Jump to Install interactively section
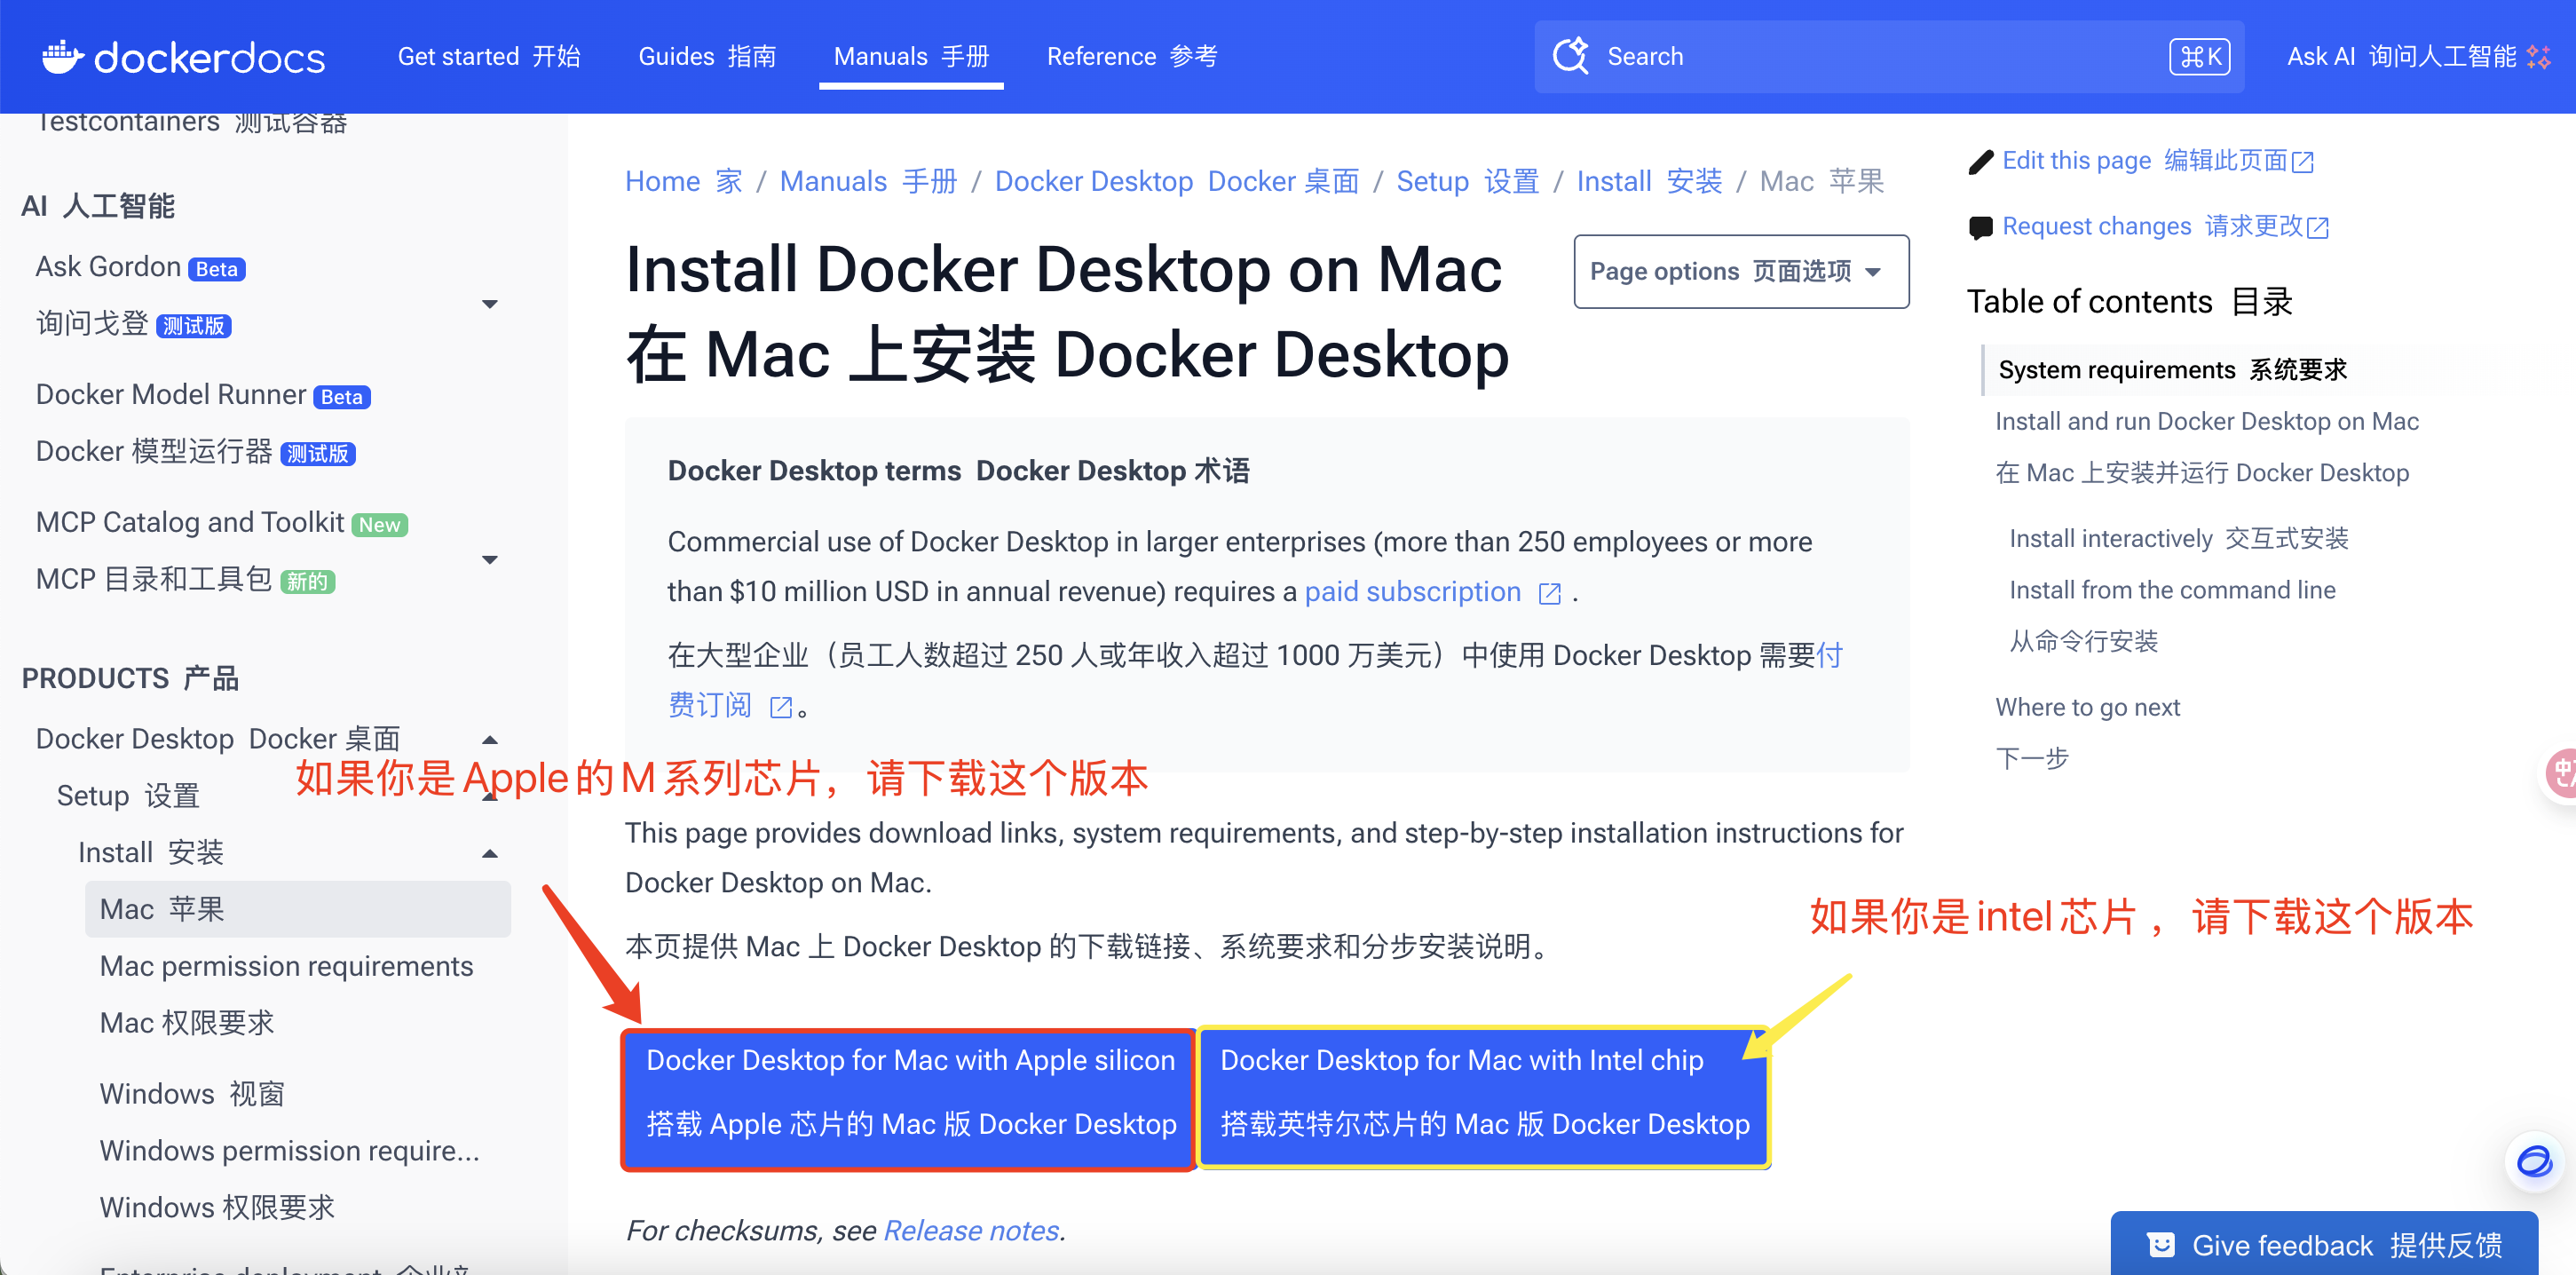The image size is (2576, 1275). [2178, 538]
